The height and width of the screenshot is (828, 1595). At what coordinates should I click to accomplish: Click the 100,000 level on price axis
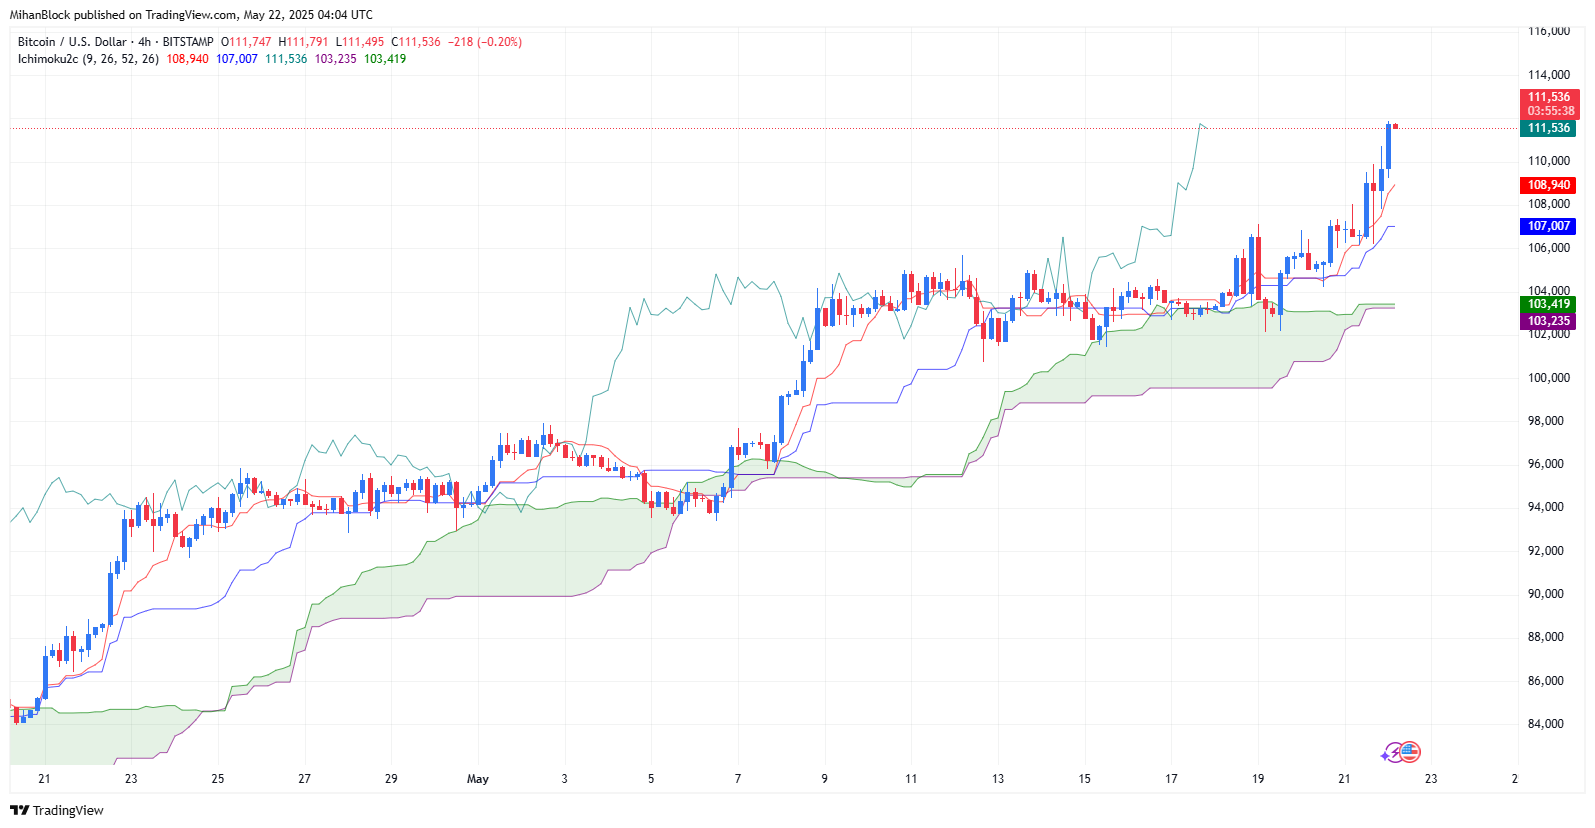click(1548, 378)
